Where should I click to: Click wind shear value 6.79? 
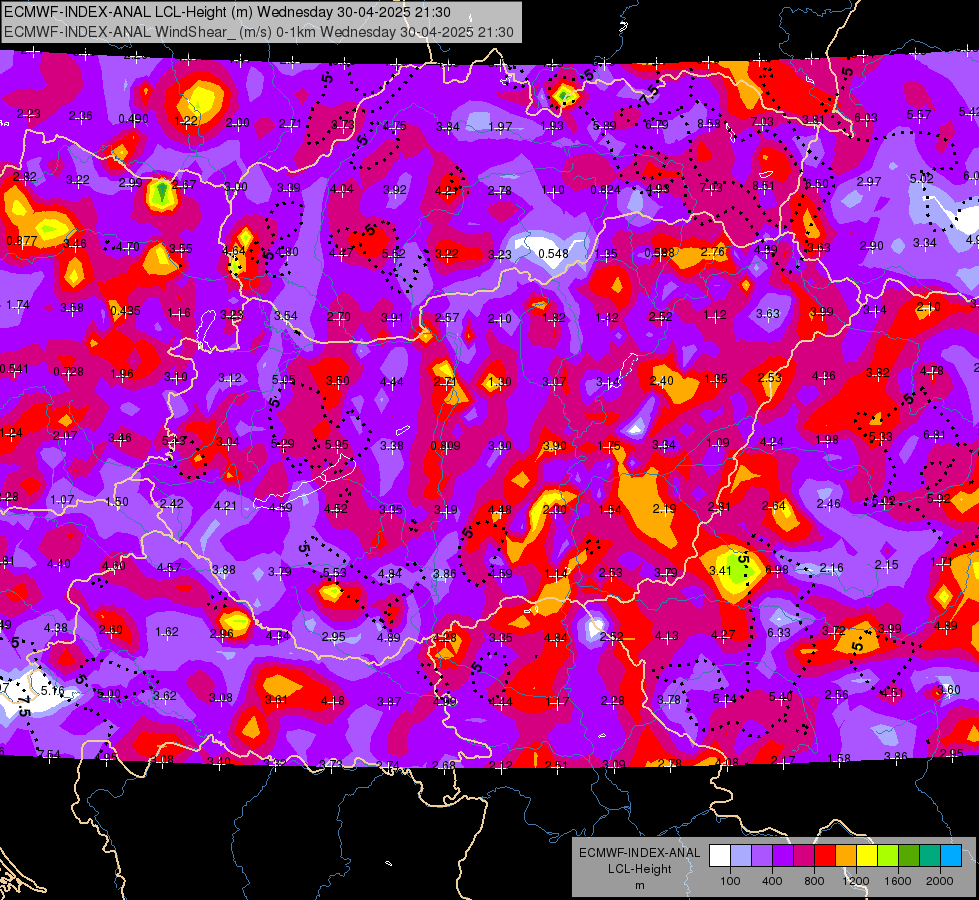657,125
